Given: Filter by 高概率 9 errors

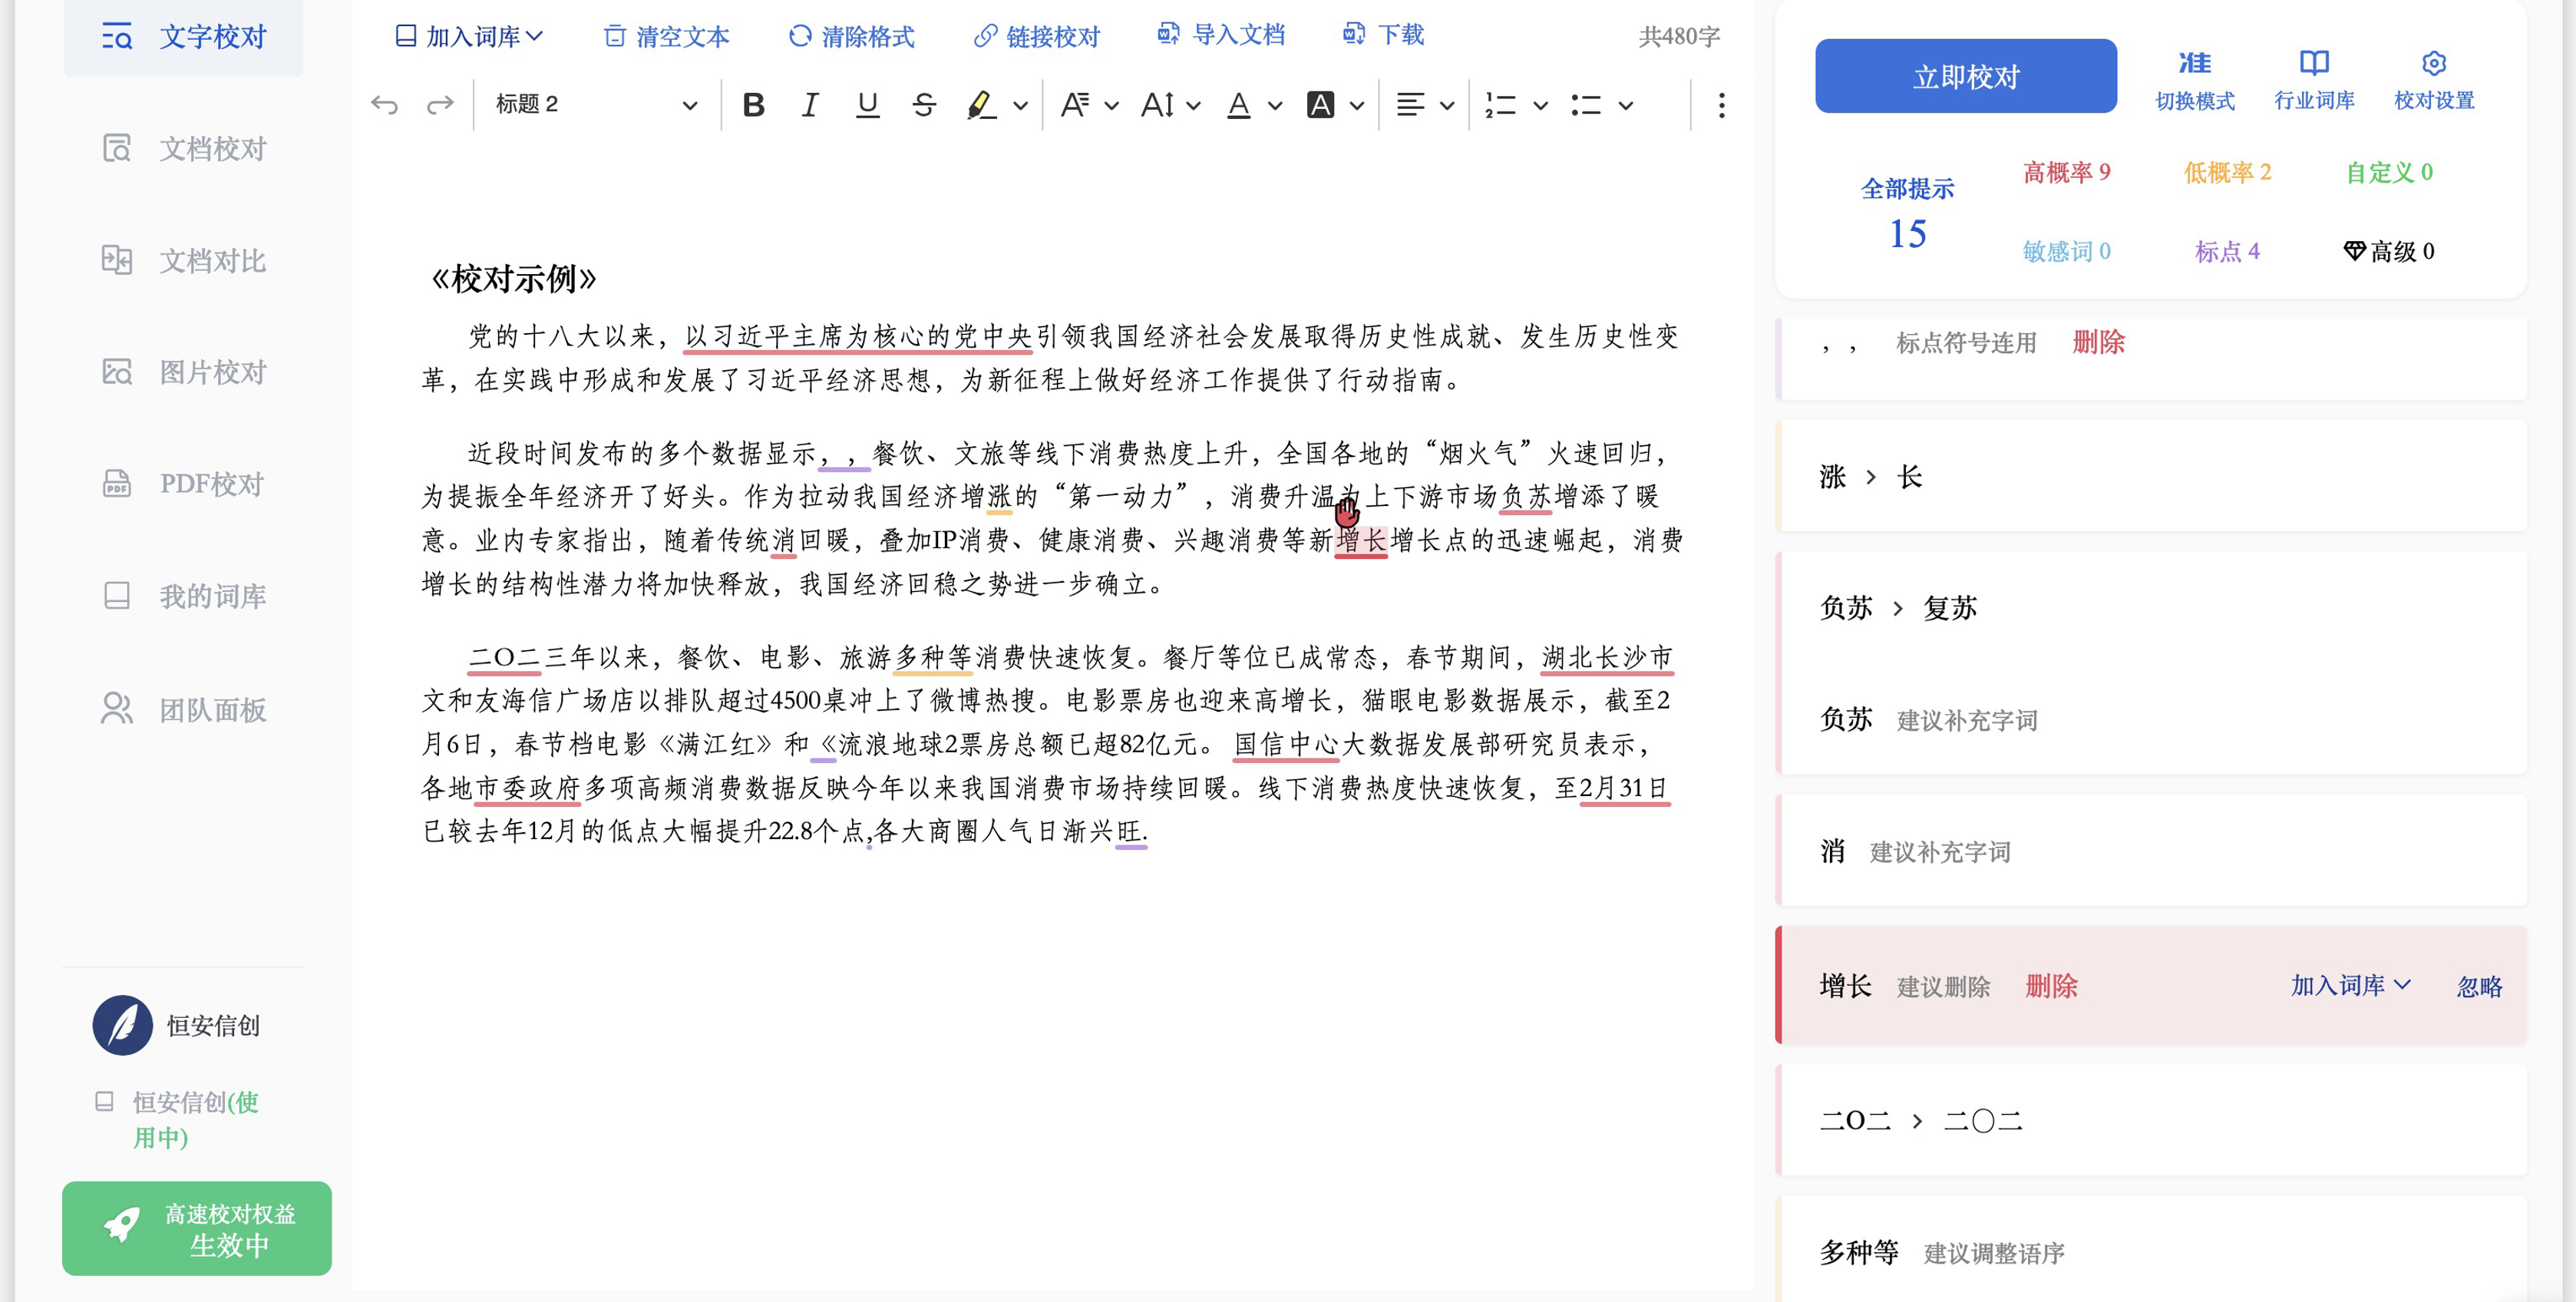Looking at the screenshot, I should [2067, 172].
